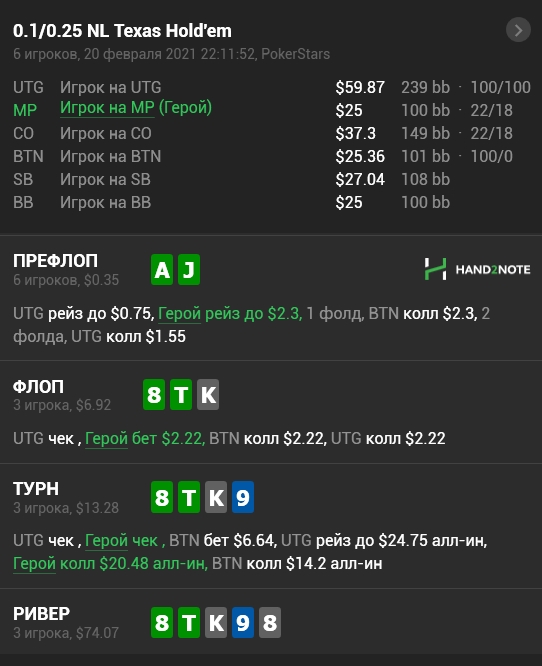Click the ПРЕФЛОП section header
Screen dimensions: 542x666
point(56,261)
